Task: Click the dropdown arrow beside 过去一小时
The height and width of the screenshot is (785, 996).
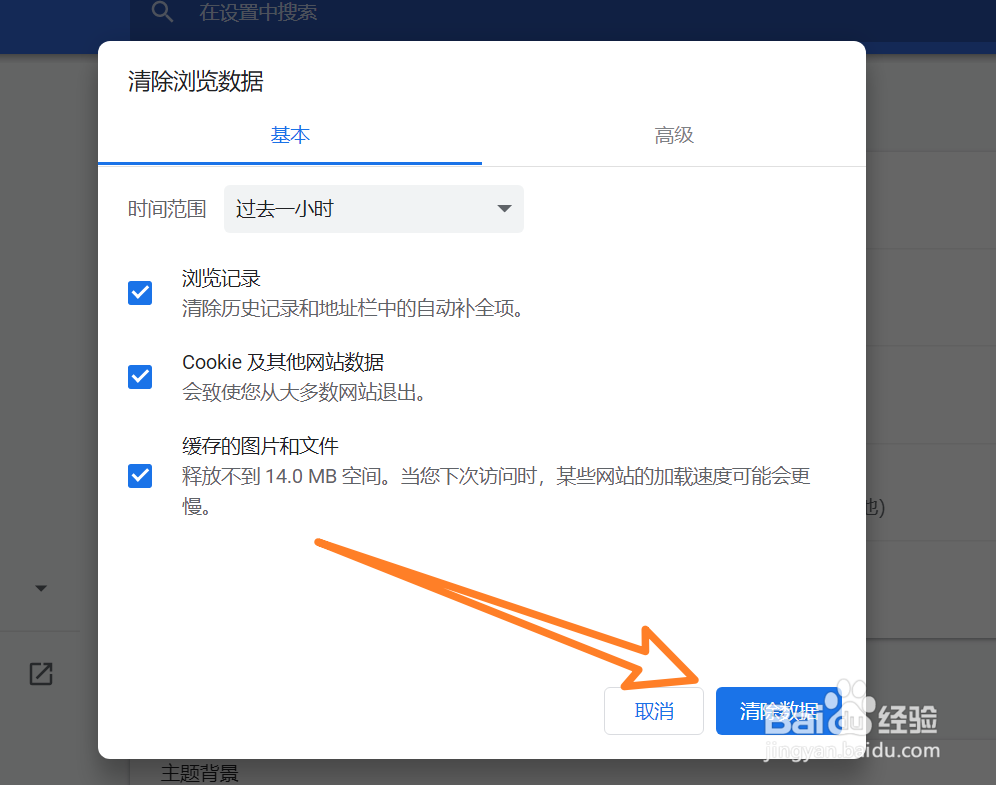Action: pyautogui.click(x=504, y=209)
